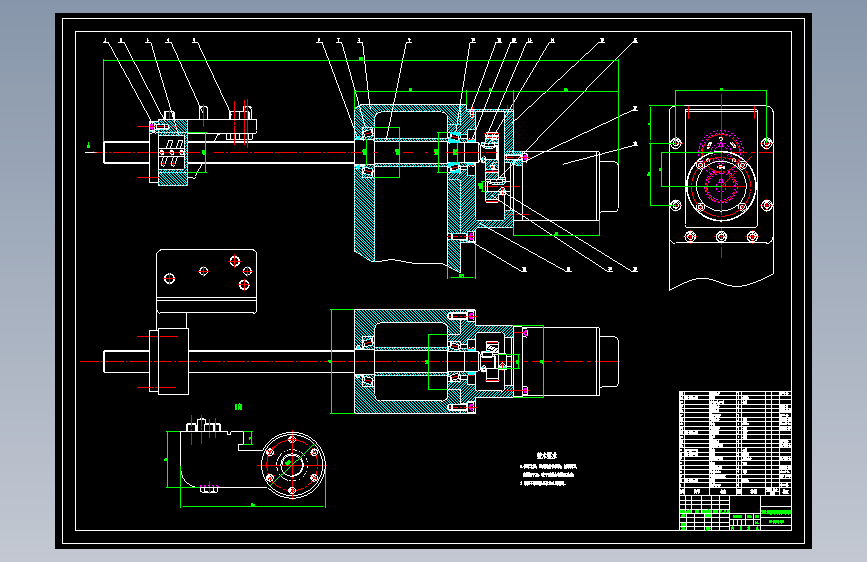This screenshot has width=867, height=562.
Task: Select the circular flange in bottom-left view
Action: coord(293,465)
